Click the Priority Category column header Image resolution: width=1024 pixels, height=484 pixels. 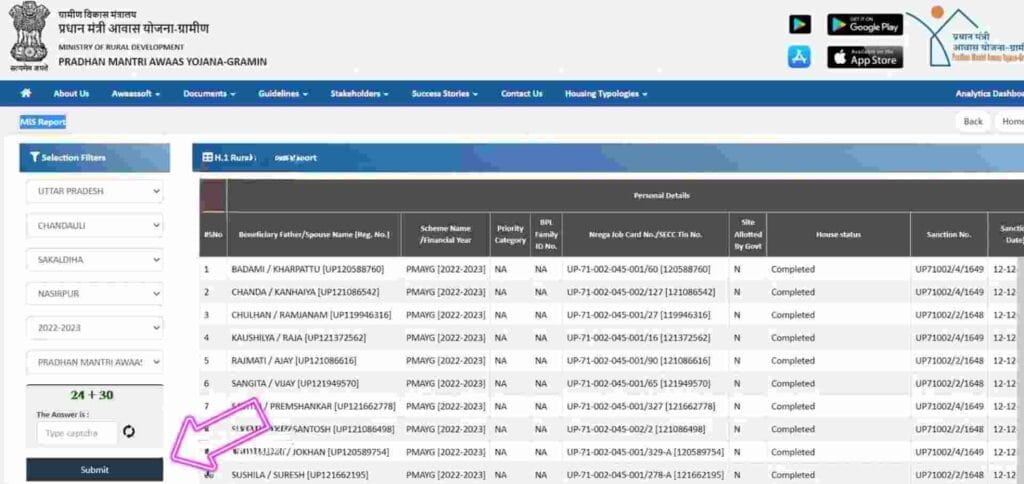pyautogui.click(x=510, y=234)
